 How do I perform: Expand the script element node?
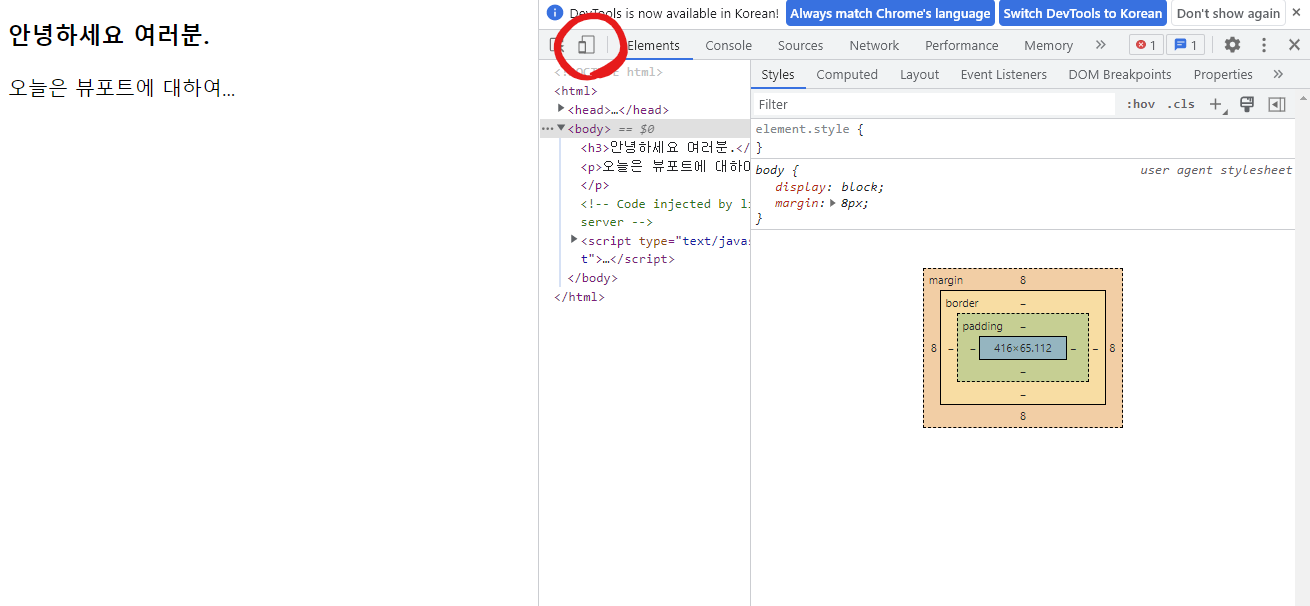[x=574, y=240]
